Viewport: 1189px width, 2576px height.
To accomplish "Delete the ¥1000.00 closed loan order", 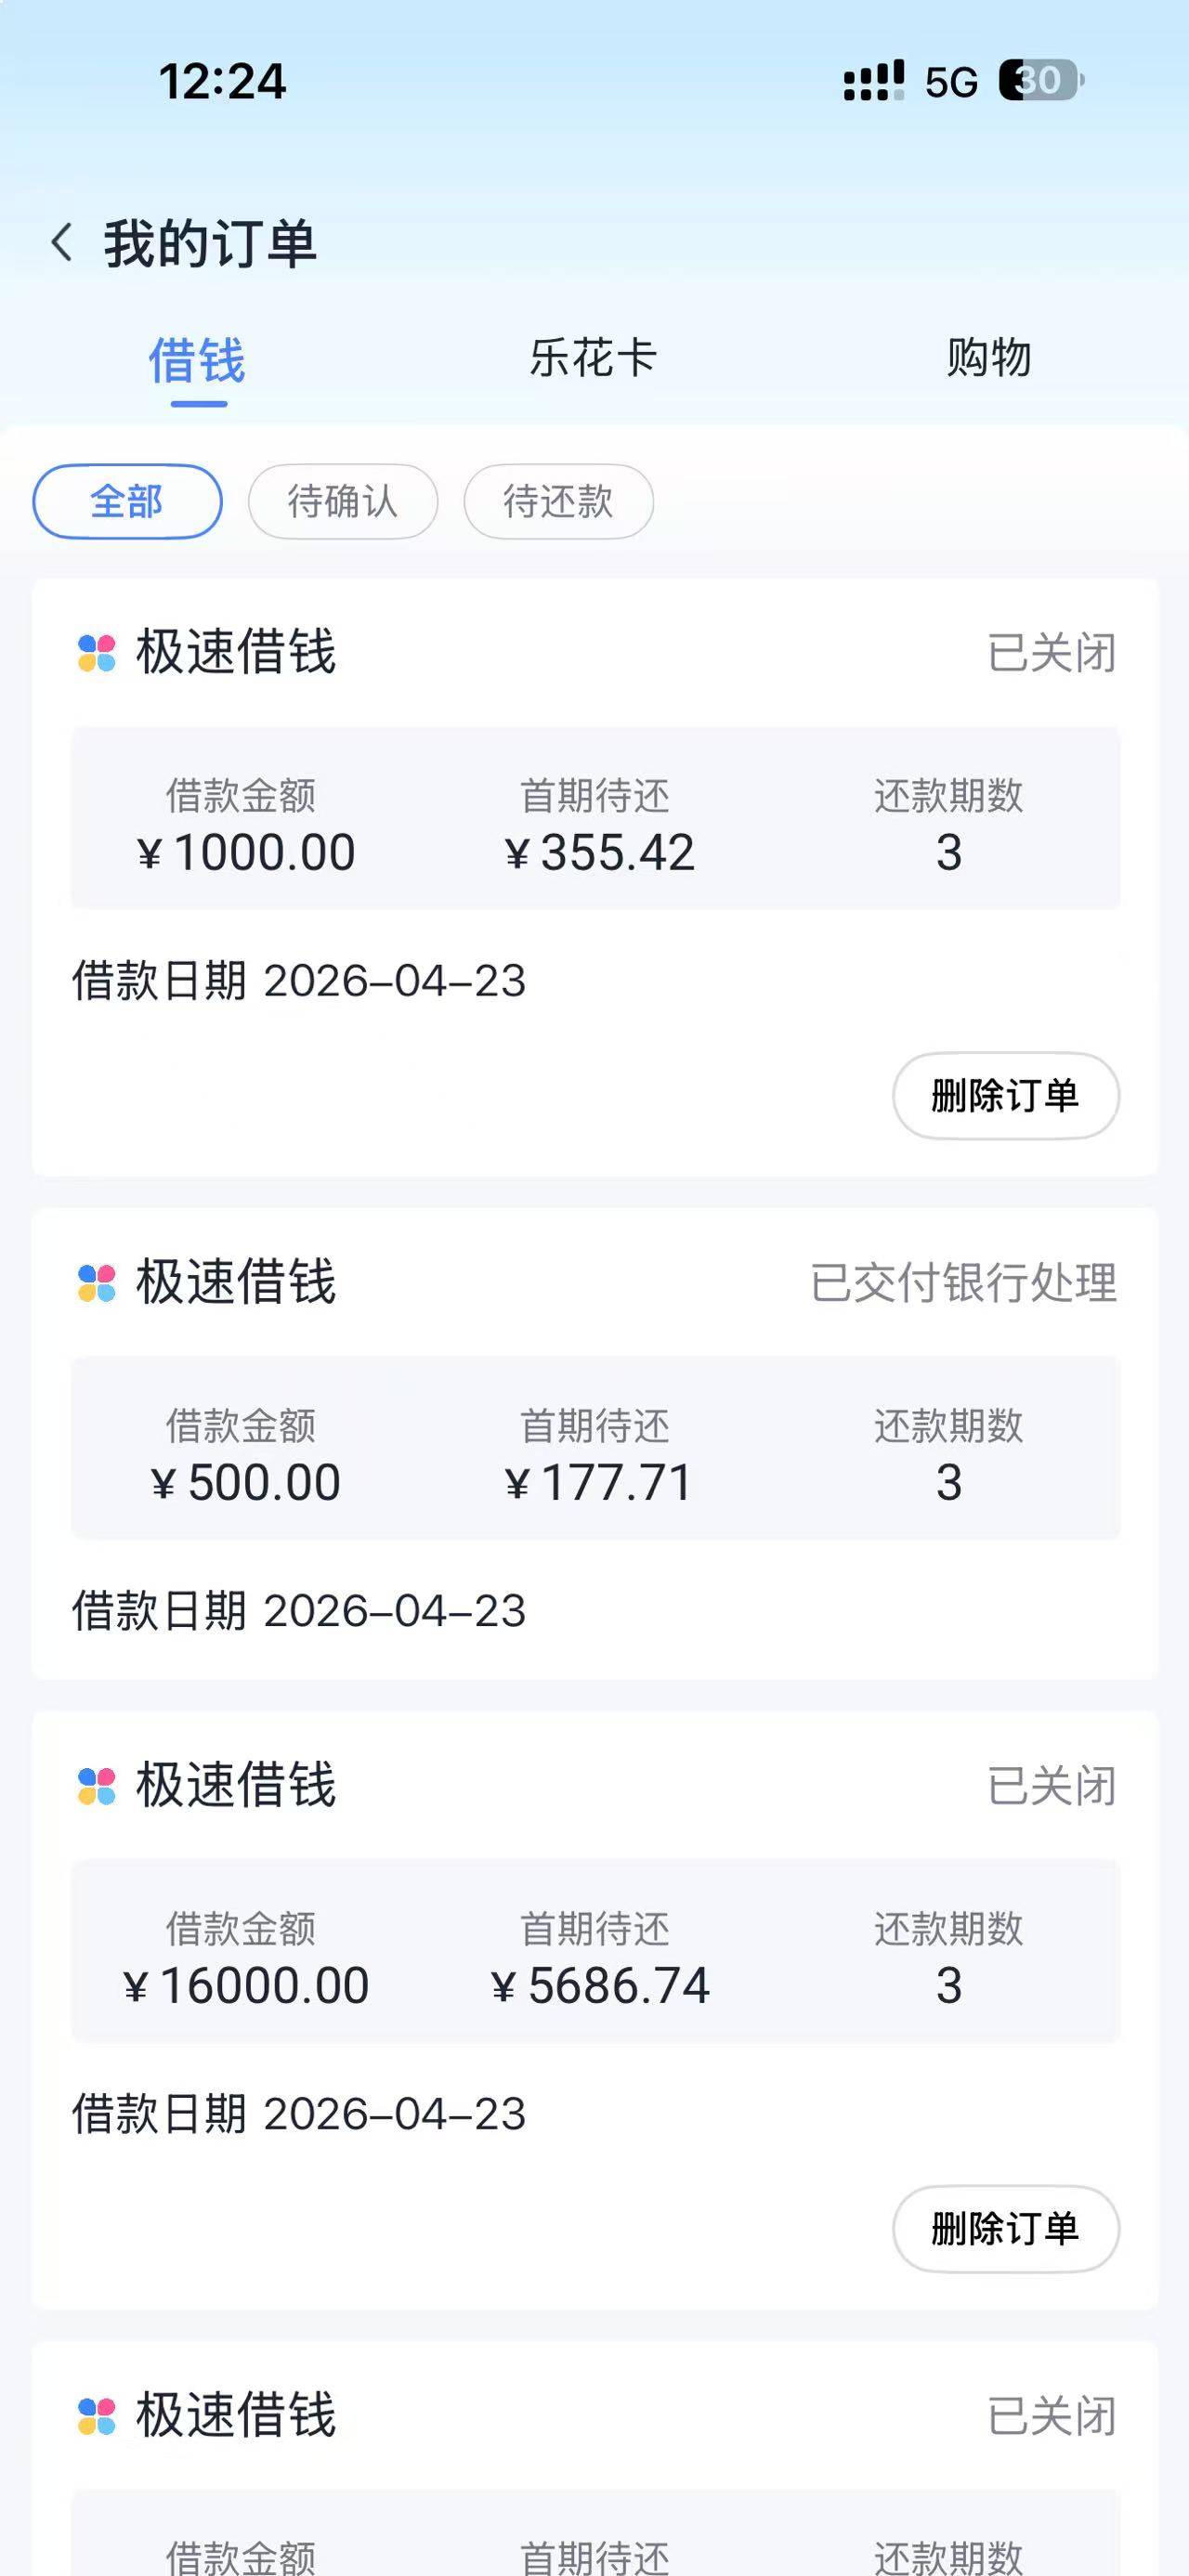I will coord(1005,1096).
